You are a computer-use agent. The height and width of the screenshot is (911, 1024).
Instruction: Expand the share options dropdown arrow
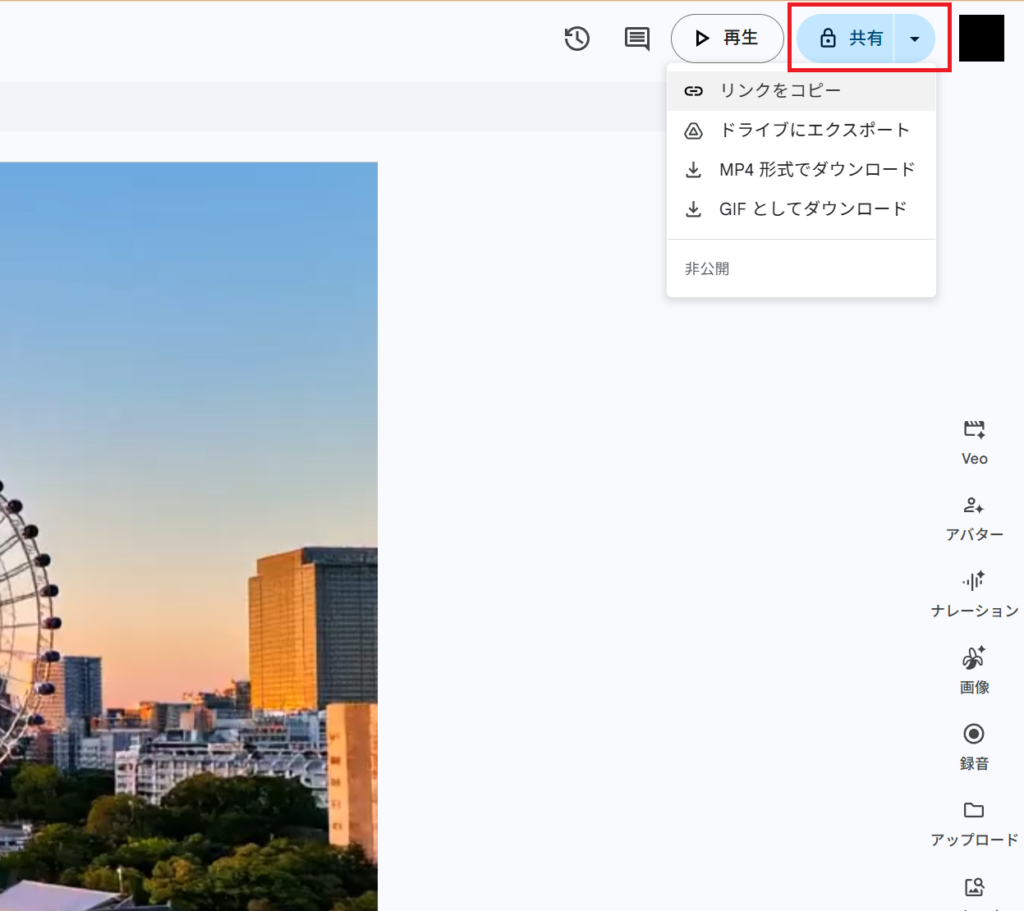[915, 38]
